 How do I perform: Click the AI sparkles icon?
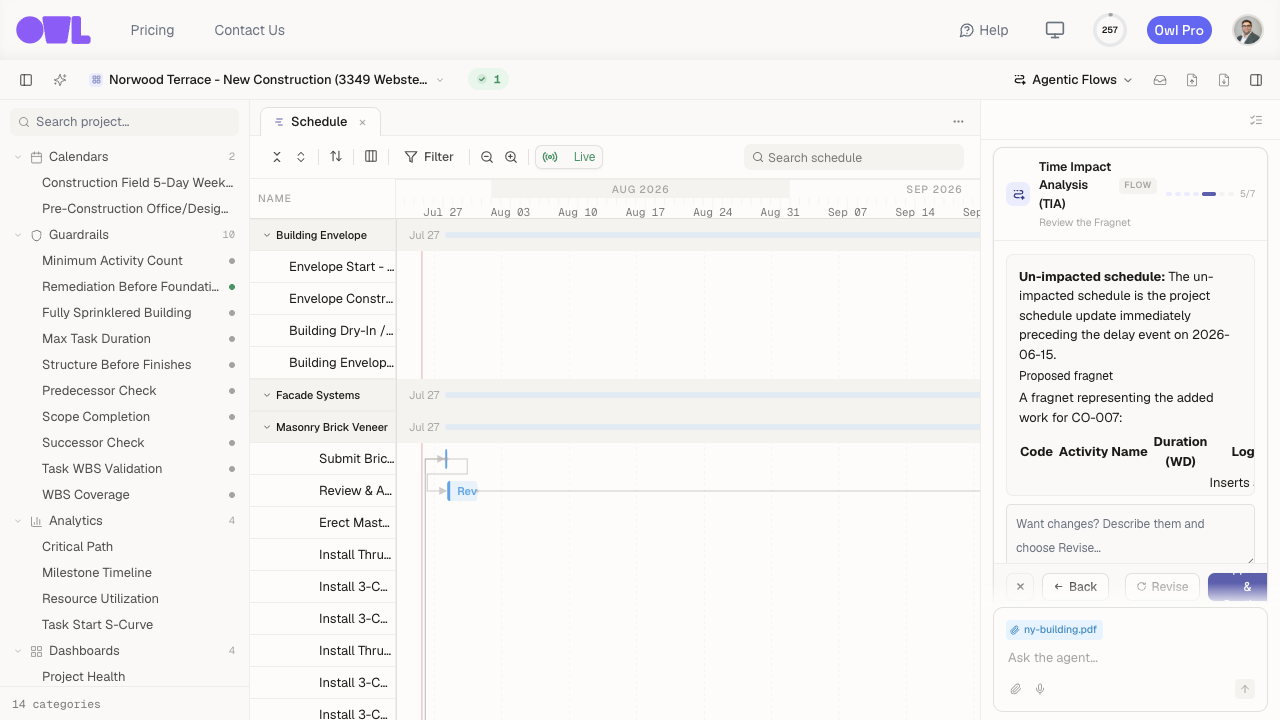(x=60, y=80)
